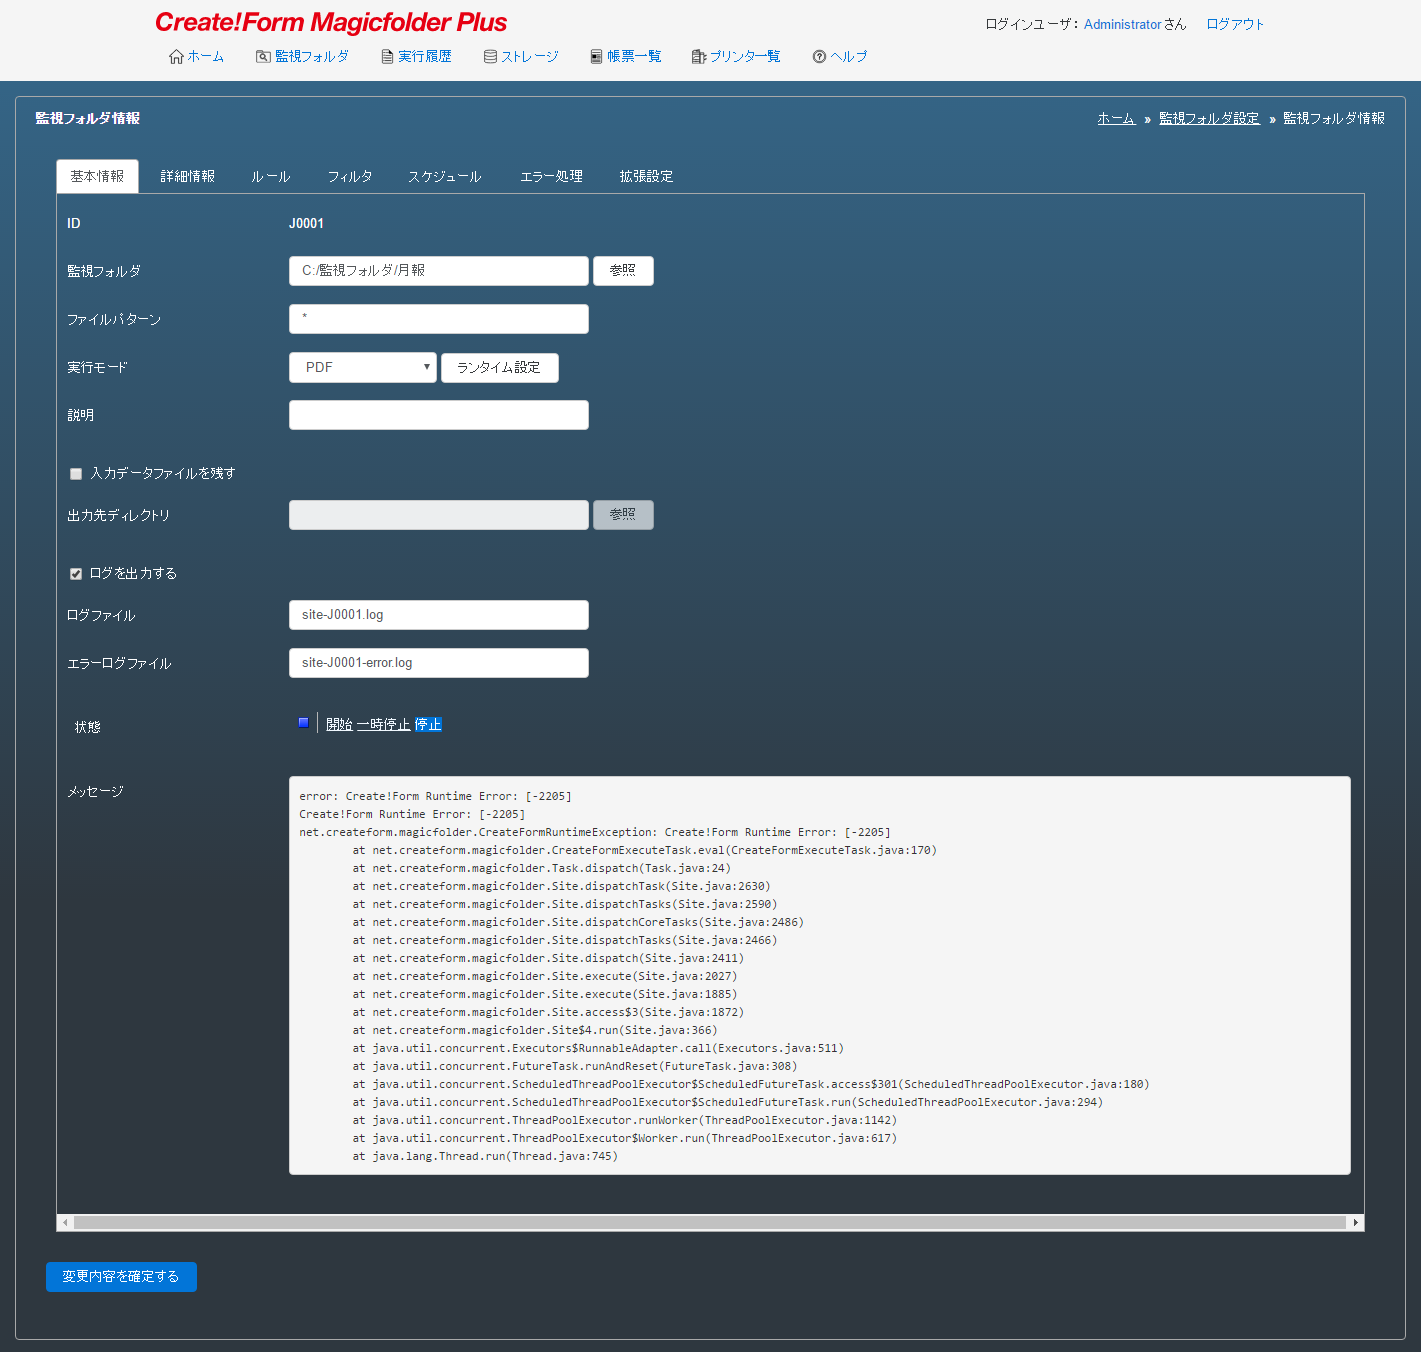Open the プリンタ一覧 navigation menu
Viewport: 1421px width, 1352px height.
(x=736, y=57)
